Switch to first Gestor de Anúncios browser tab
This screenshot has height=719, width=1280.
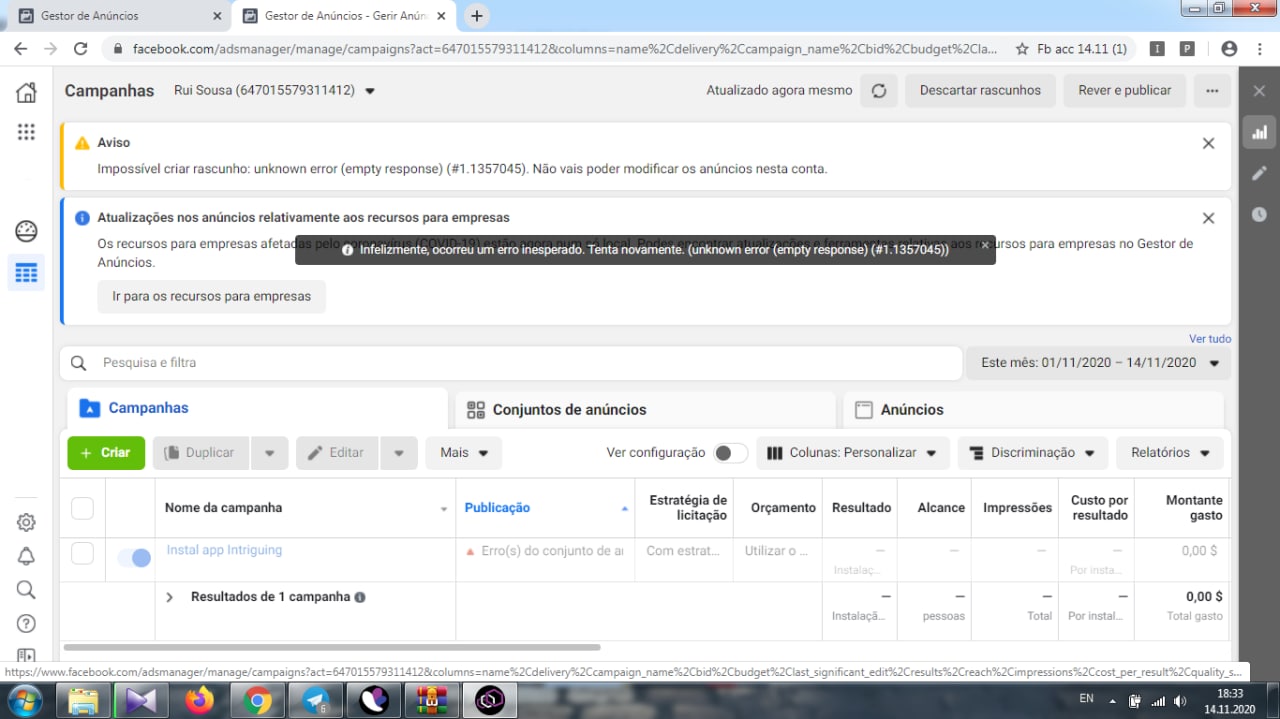(120, 16)
